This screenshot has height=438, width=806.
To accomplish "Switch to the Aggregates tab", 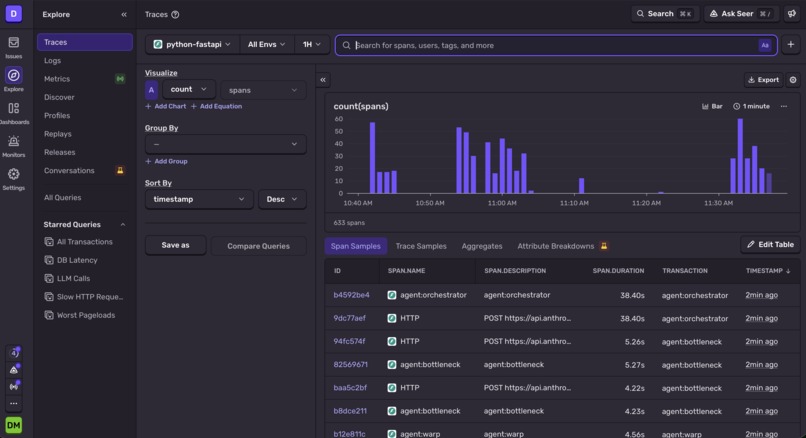I will click(x=482, y=246).
